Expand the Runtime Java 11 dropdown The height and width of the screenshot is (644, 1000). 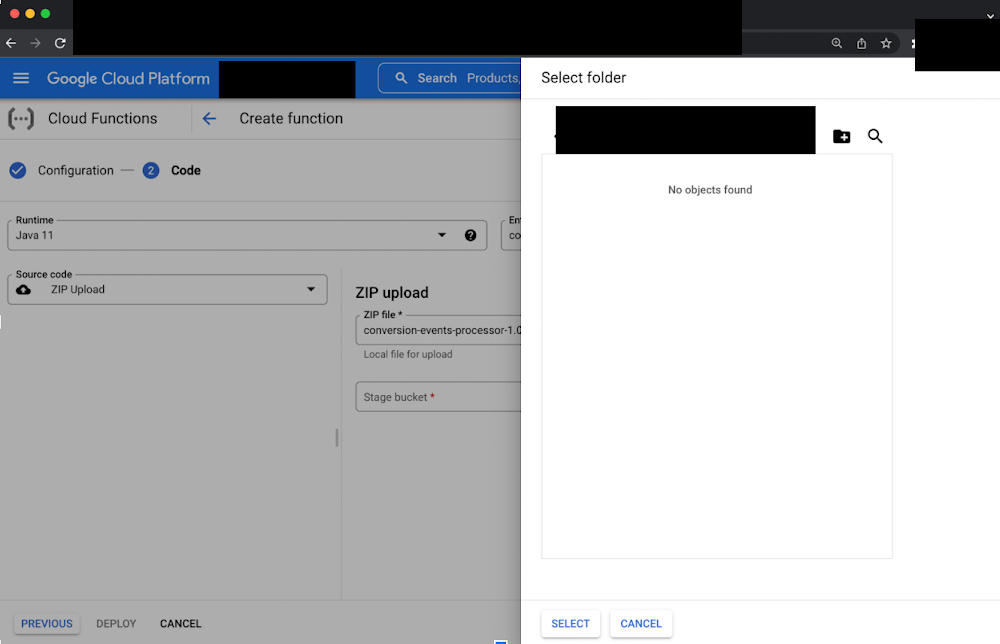[441, 235]
